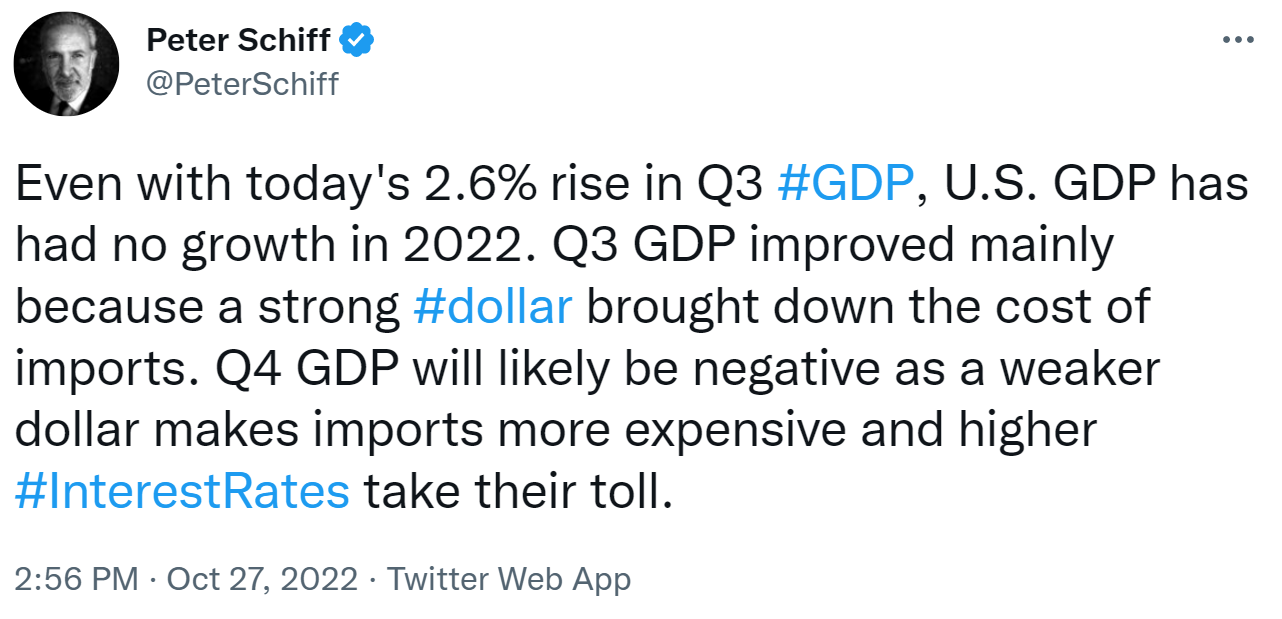1282x619 pixels.
Task: Click the phrase "take their toll."
Action: point(513,492)
